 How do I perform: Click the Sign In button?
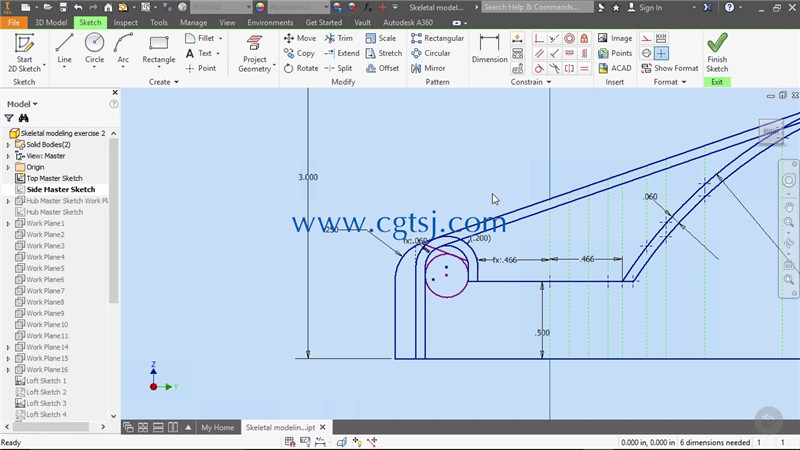coord(645,7)
